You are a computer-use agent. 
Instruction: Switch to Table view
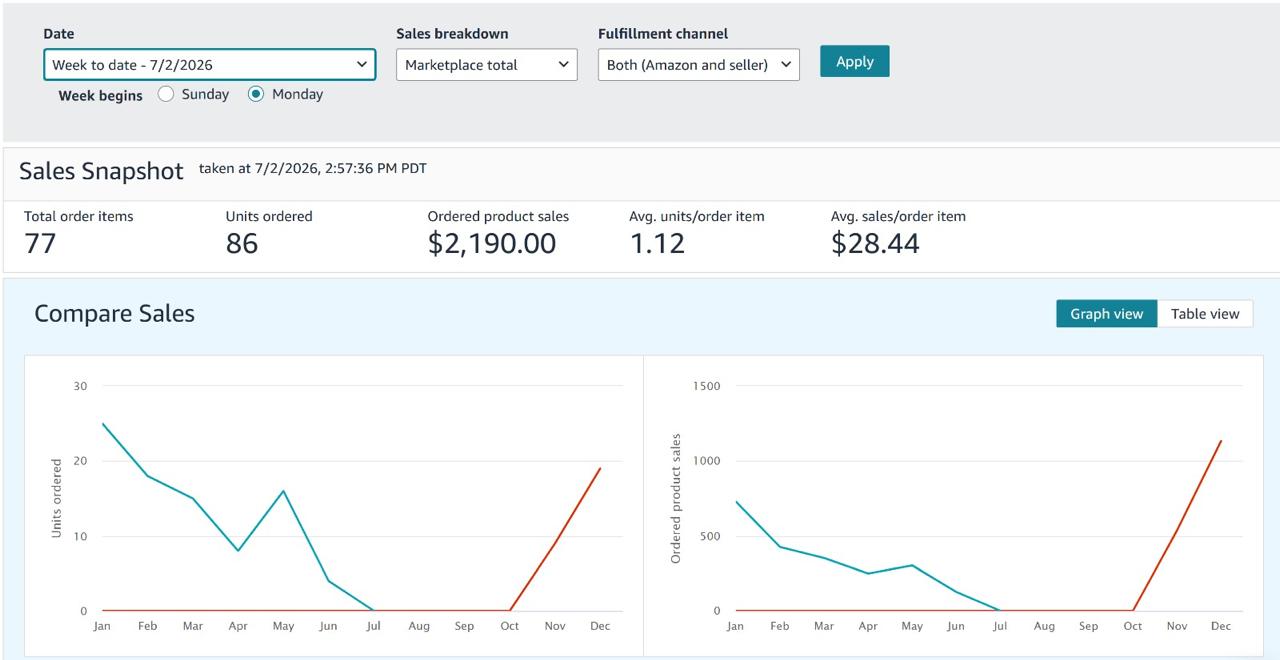pyautogui.click(x=1205, y=314)
